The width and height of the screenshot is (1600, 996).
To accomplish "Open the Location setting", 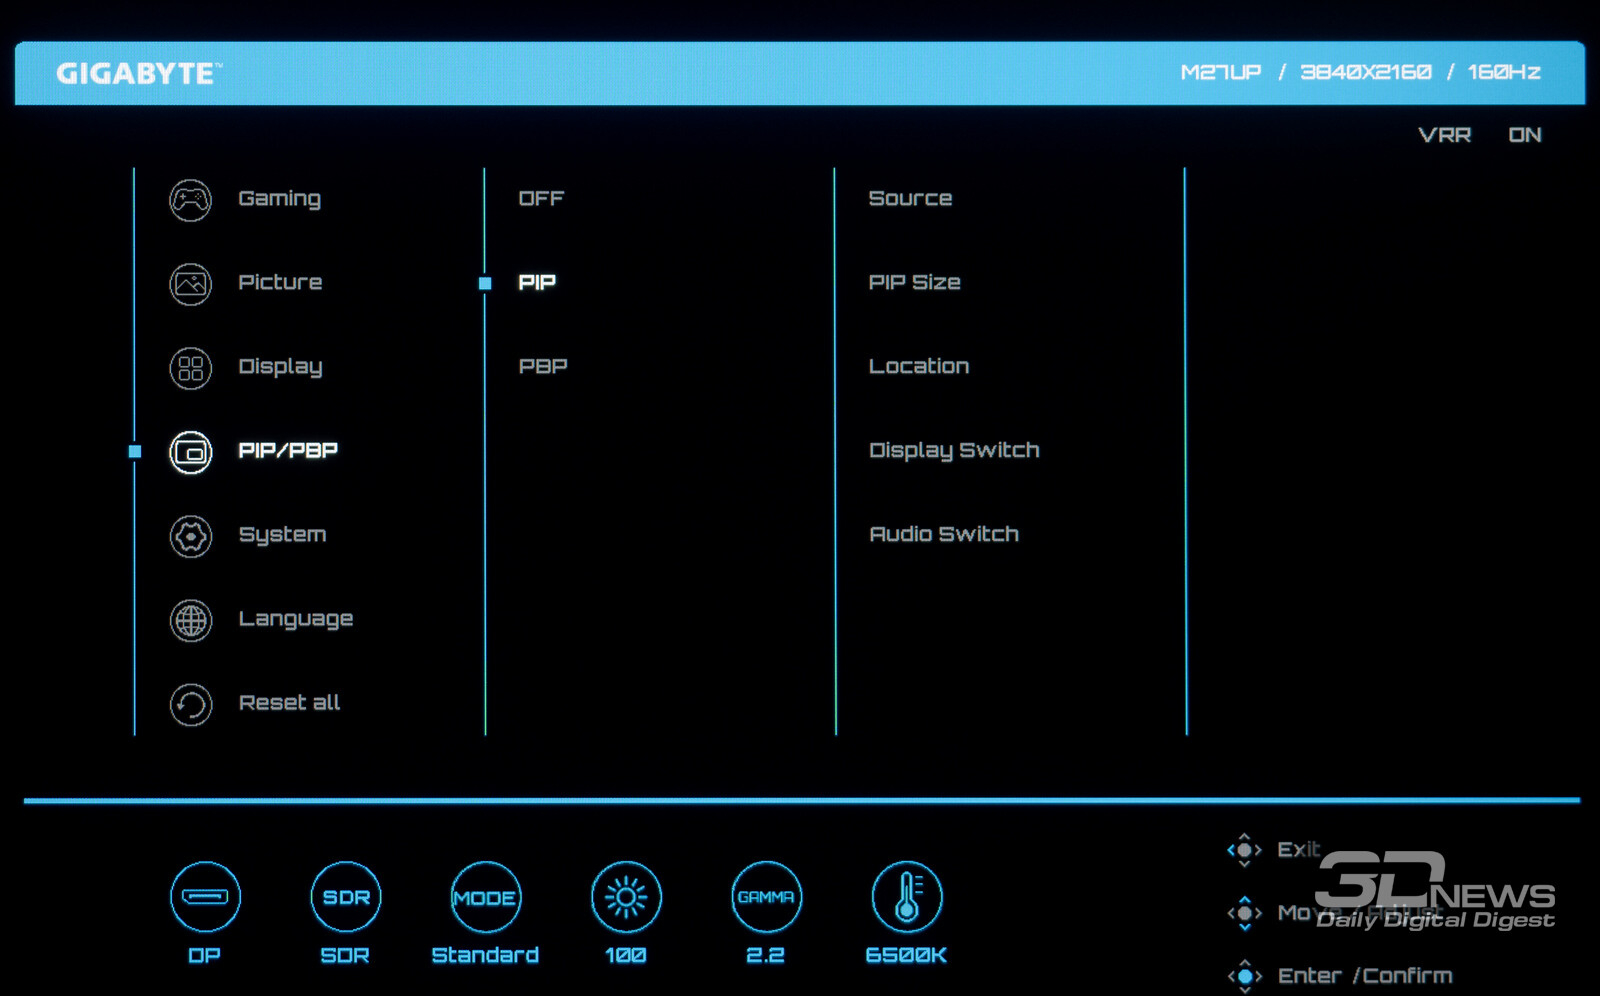I will tap(918, 367).
